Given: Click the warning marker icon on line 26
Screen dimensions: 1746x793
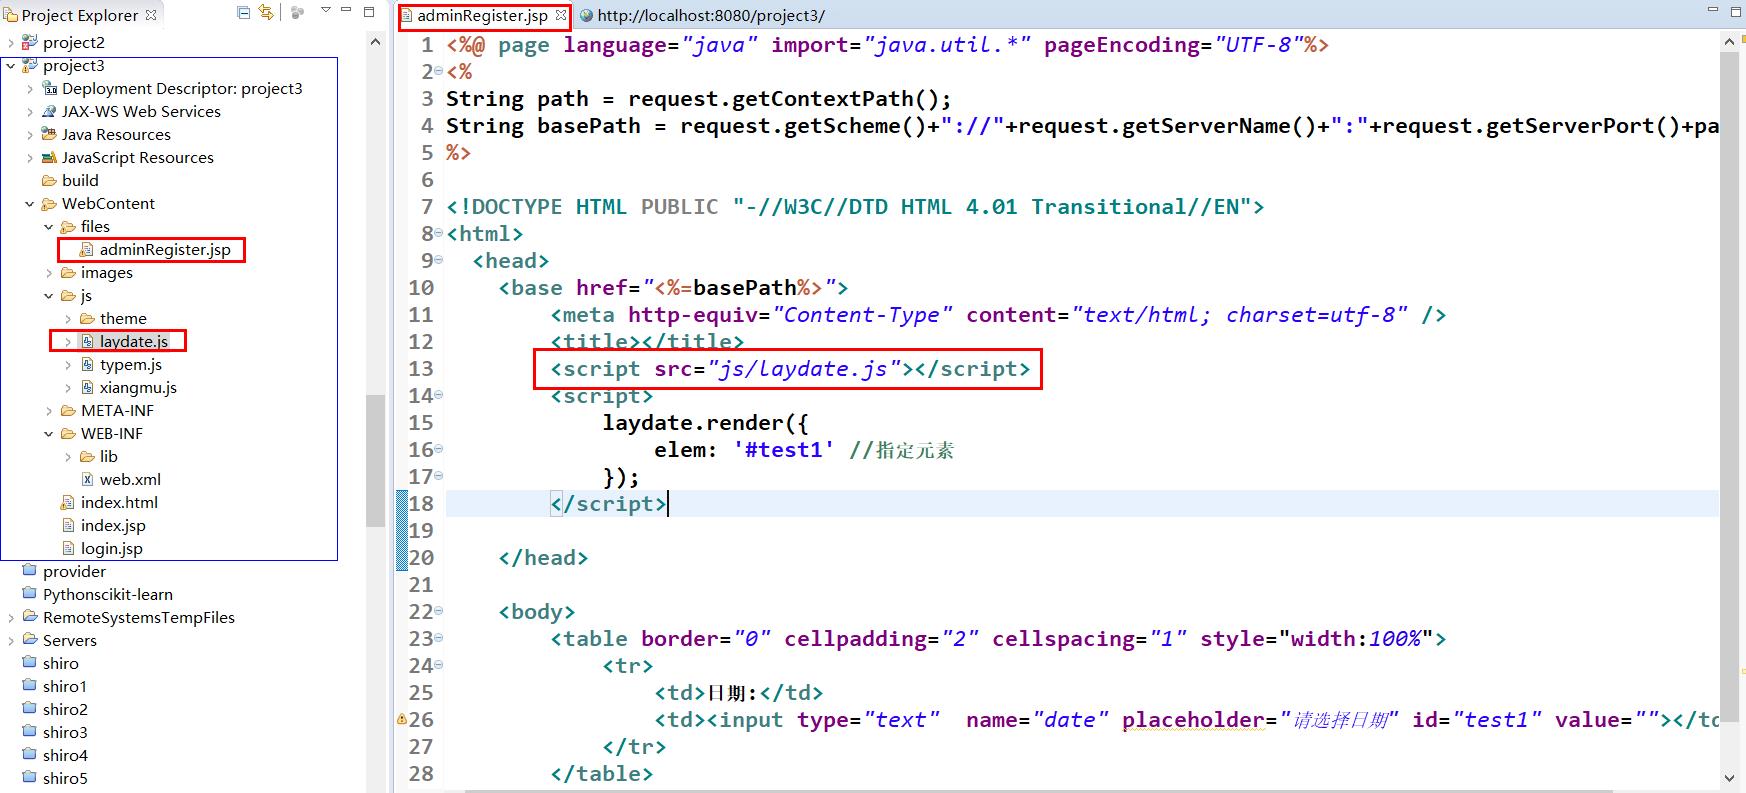Looking at the screenshot, I should pyautogui.click(x=402, y=719).
